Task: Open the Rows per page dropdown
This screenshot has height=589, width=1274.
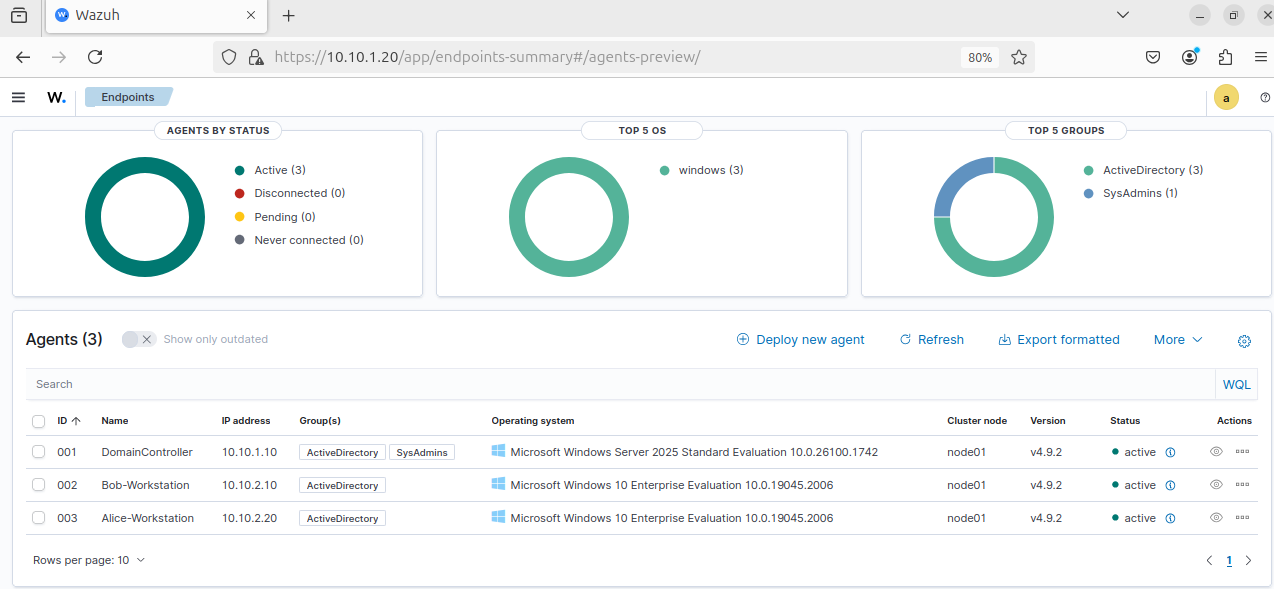Action: (88, 560)
